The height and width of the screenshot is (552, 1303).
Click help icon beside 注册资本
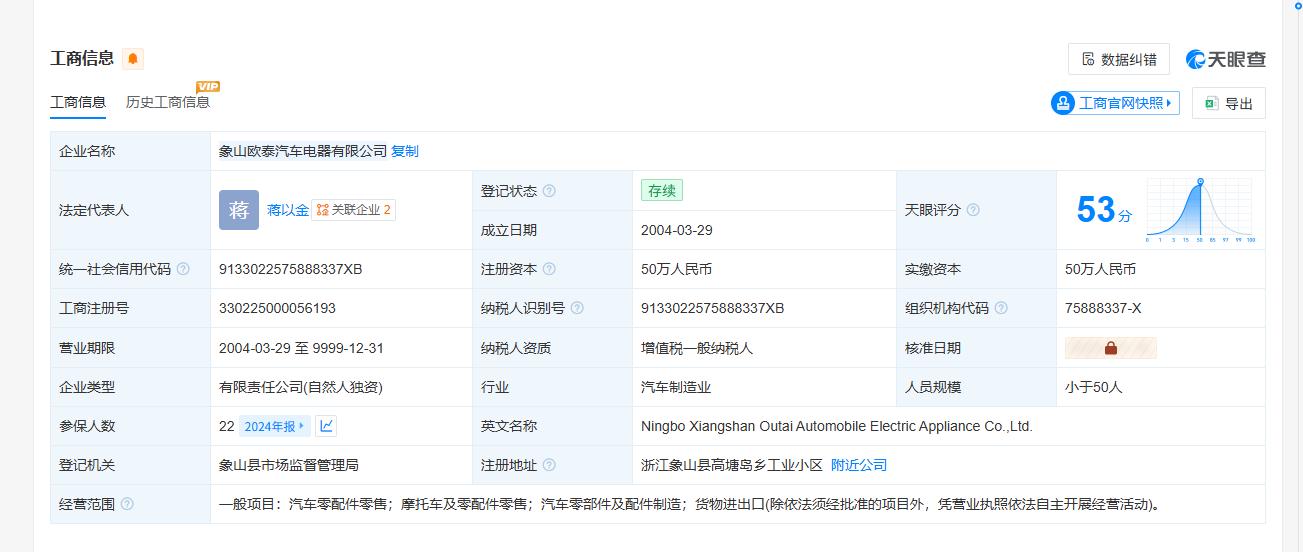click(549, 269)
